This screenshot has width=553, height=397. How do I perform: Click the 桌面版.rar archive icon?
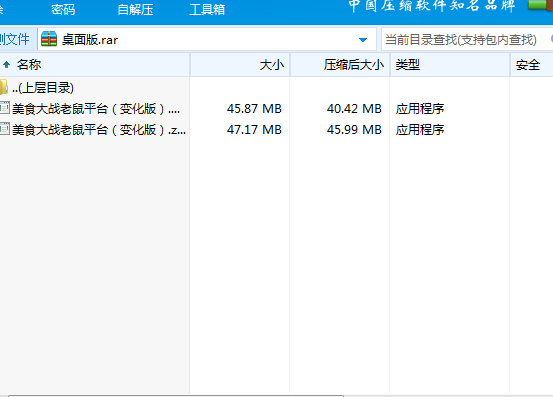(49, 39)
